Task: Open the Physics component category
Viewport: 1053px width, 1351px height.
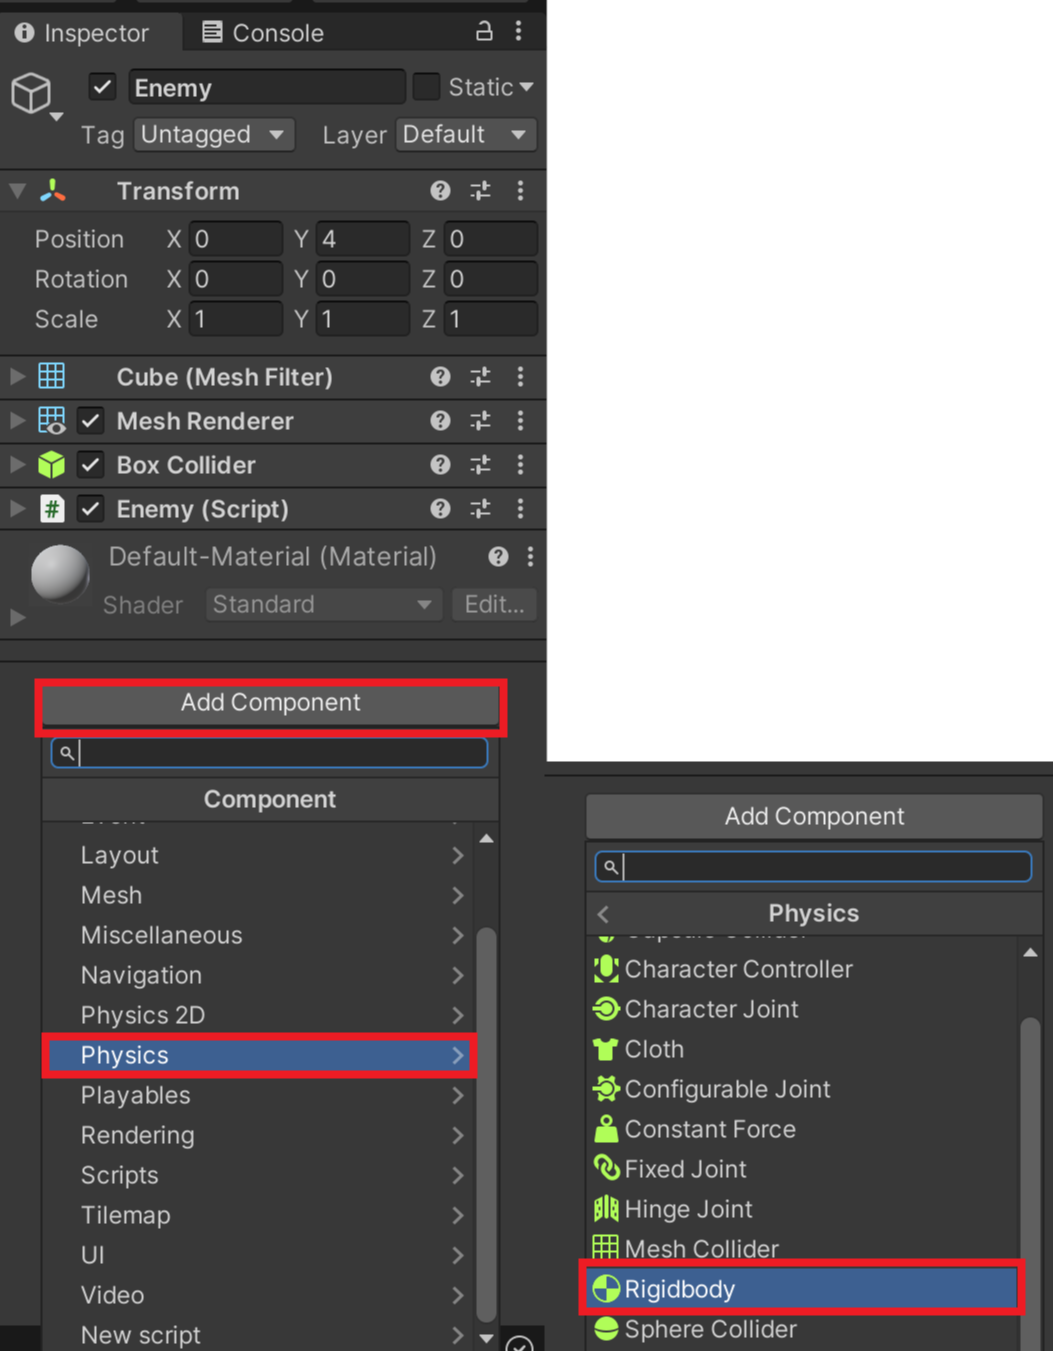Action: 259,1055
